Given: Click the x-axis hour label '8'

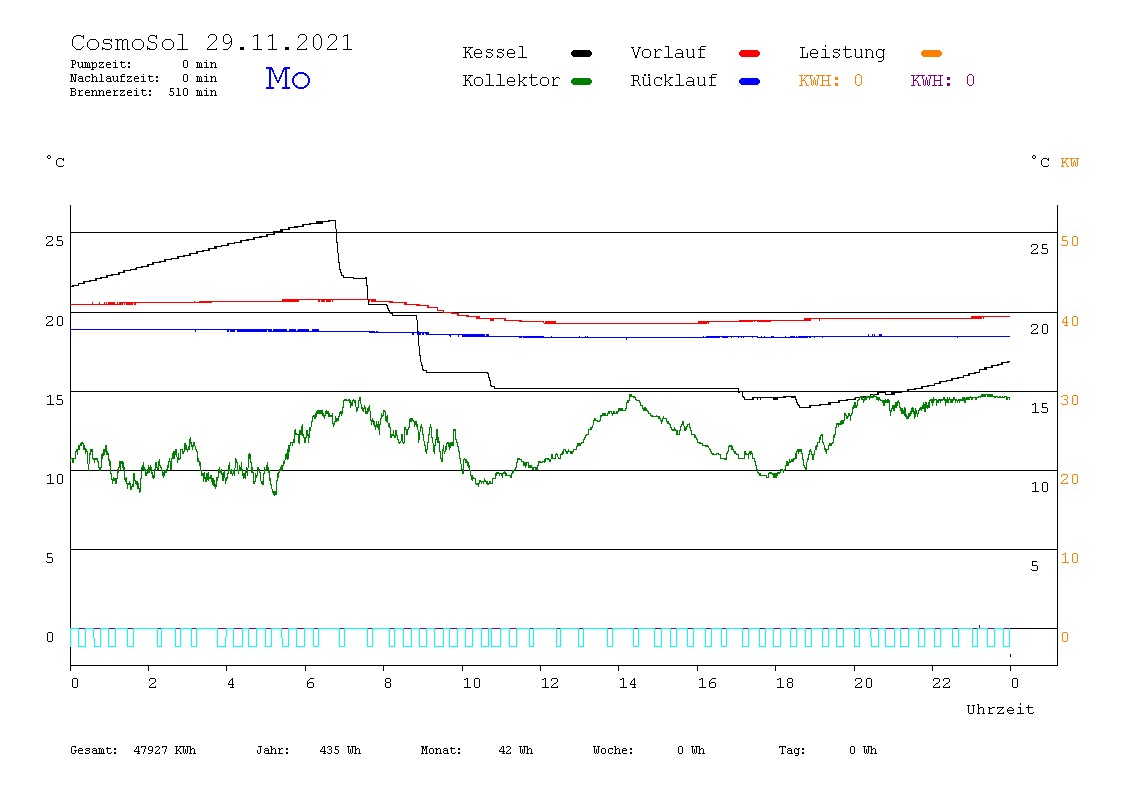Looking at the screenshot, I should click(387, 683).
